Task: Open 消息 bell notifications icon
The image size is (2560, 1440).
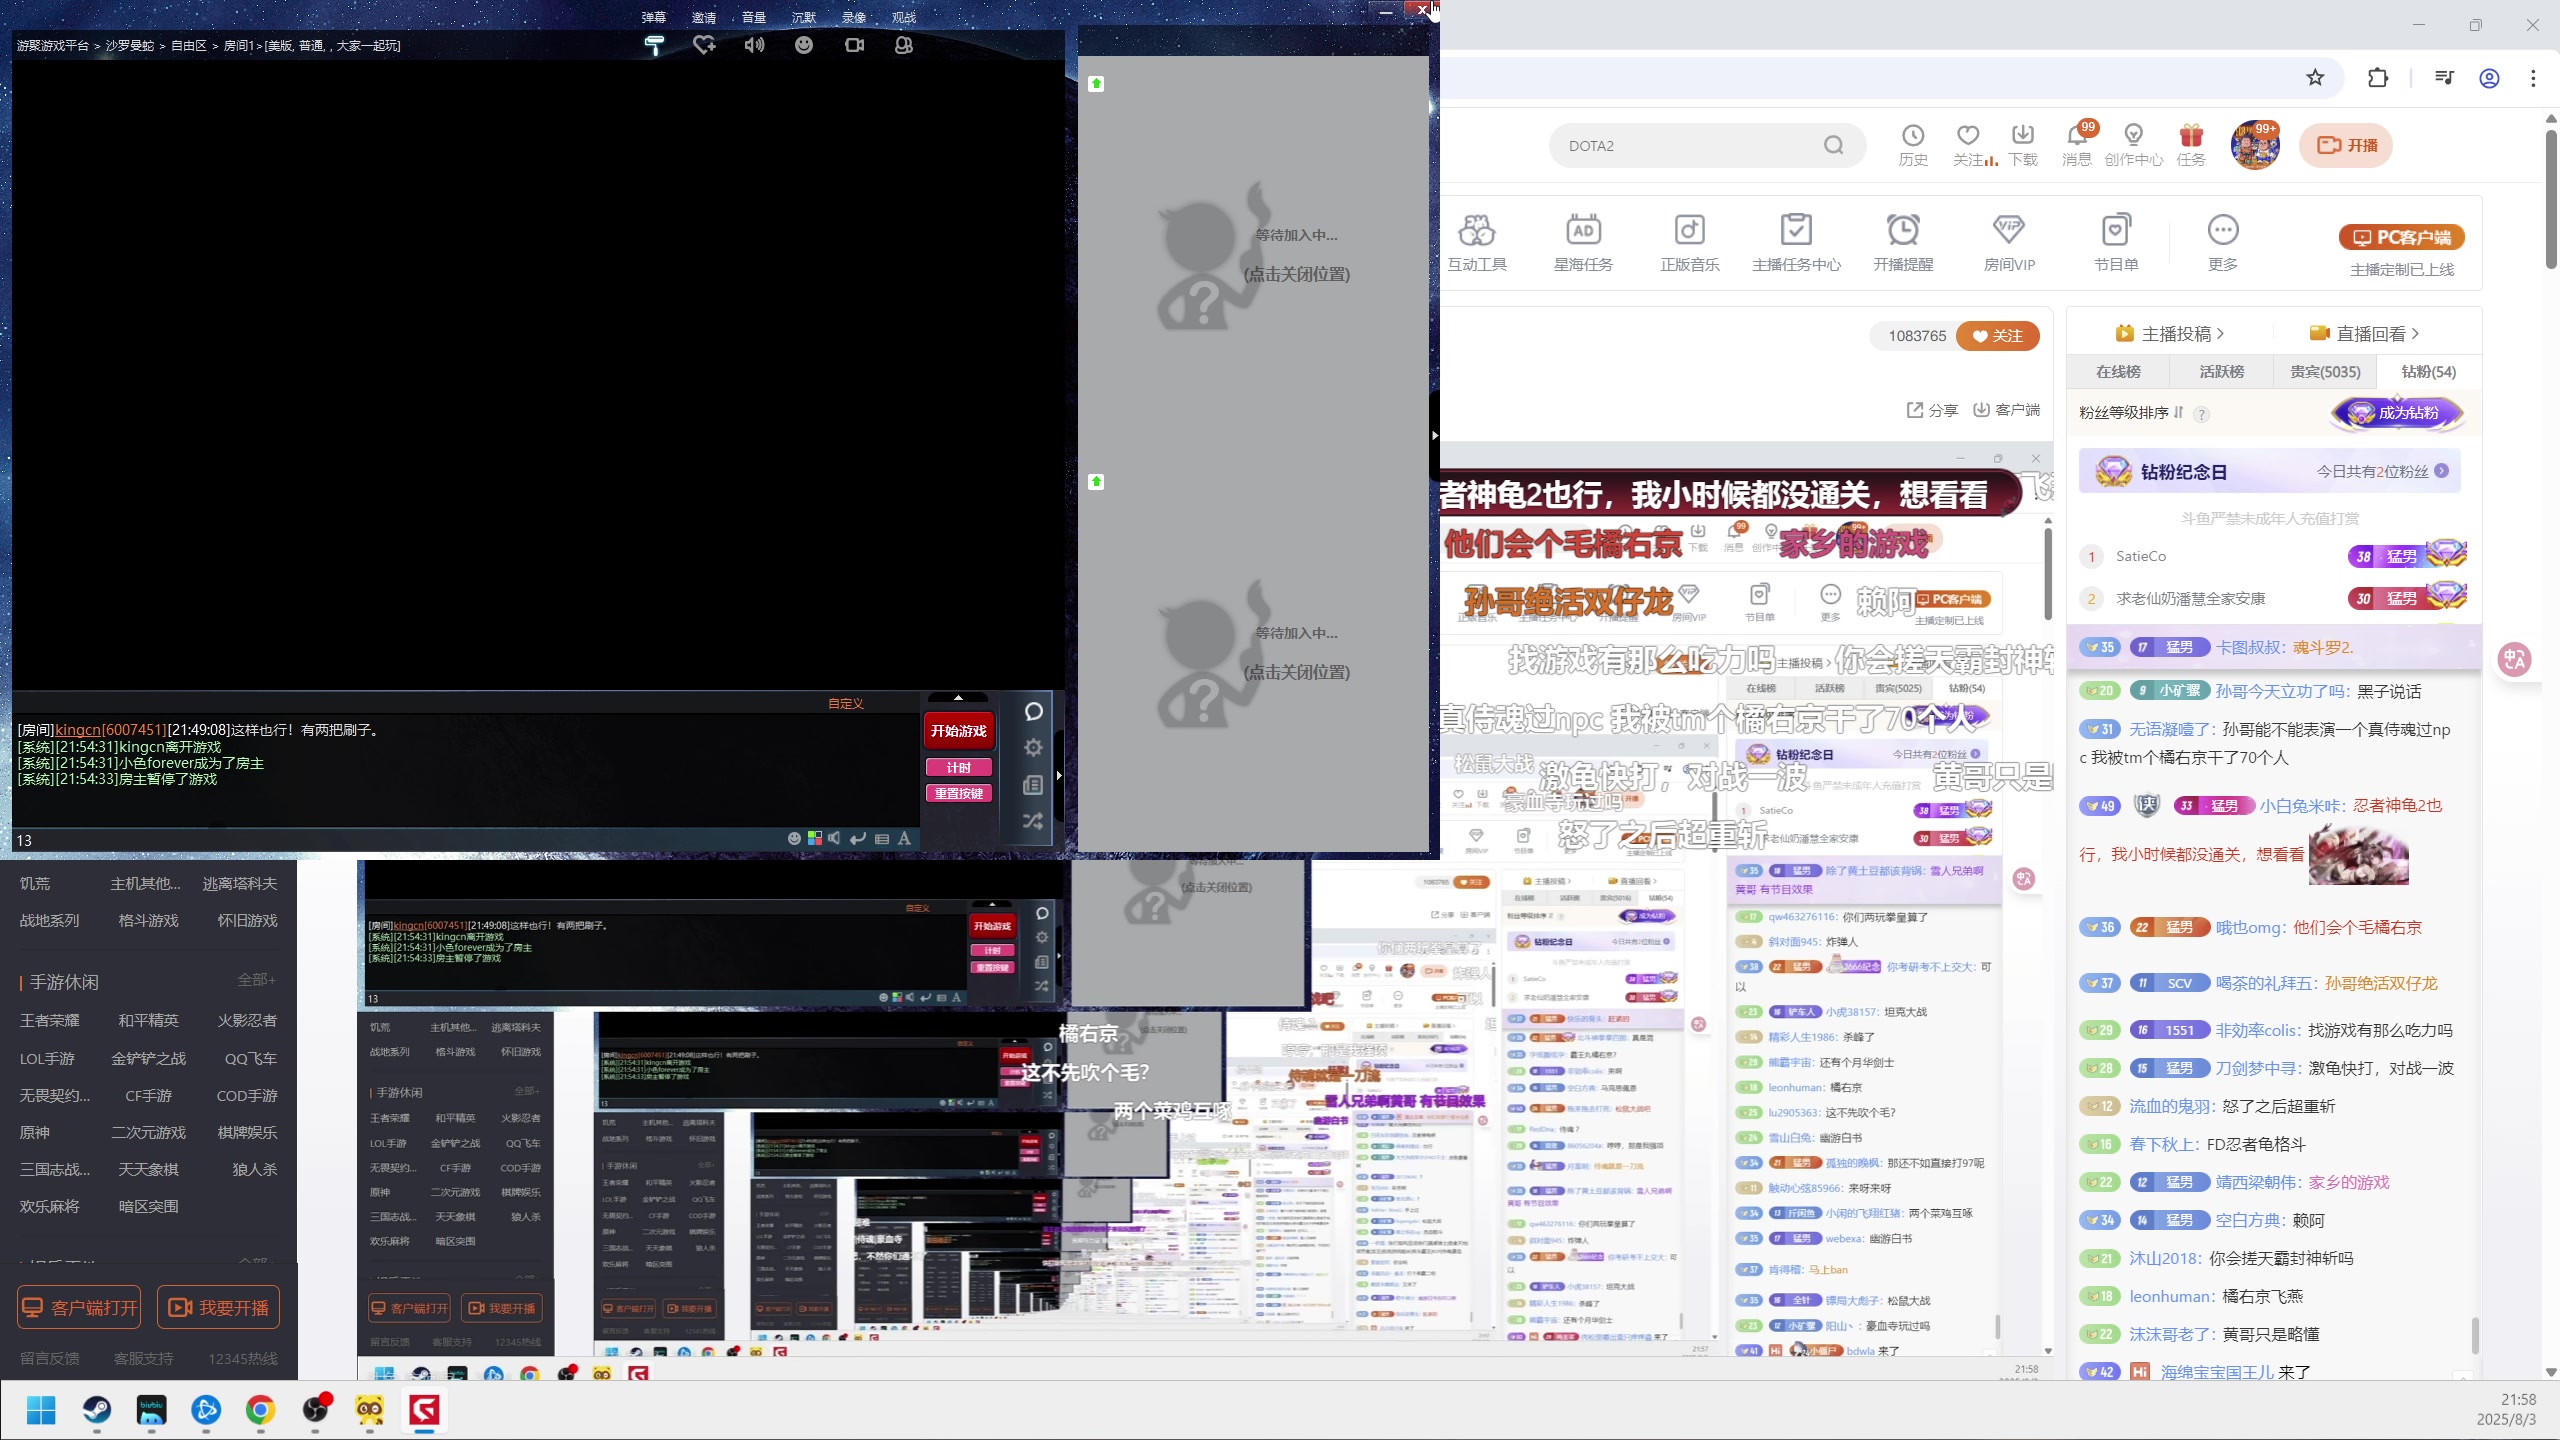Action: 2077,145
